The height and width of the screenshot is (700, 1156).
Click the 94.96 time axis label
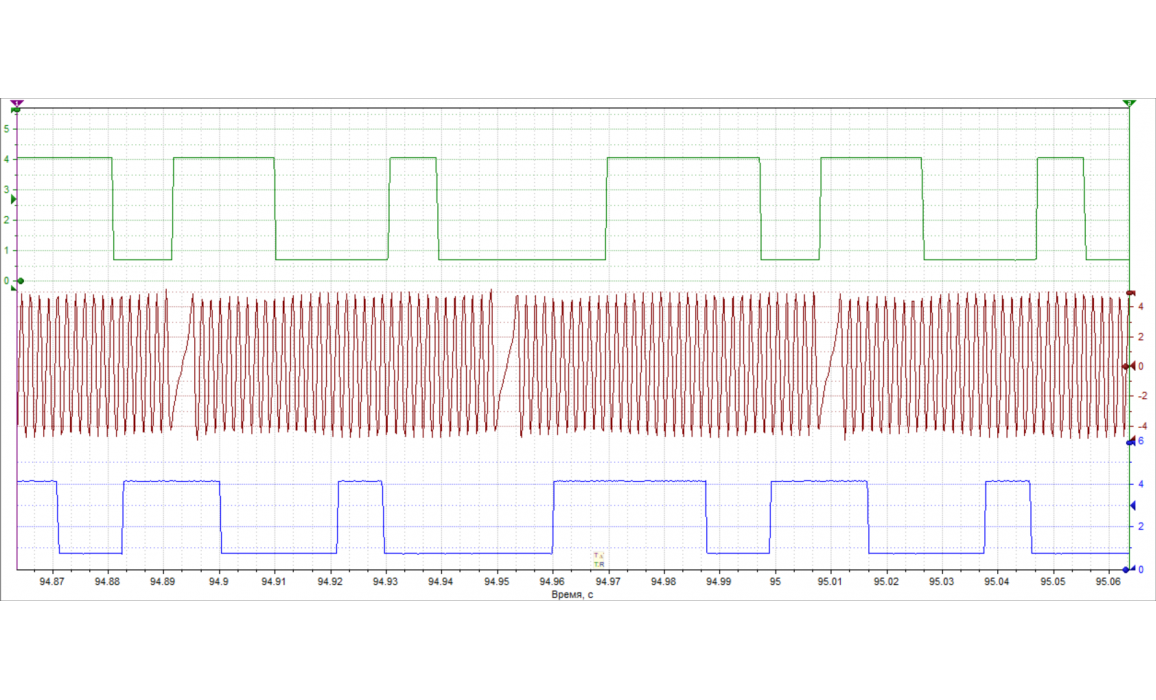551,580
